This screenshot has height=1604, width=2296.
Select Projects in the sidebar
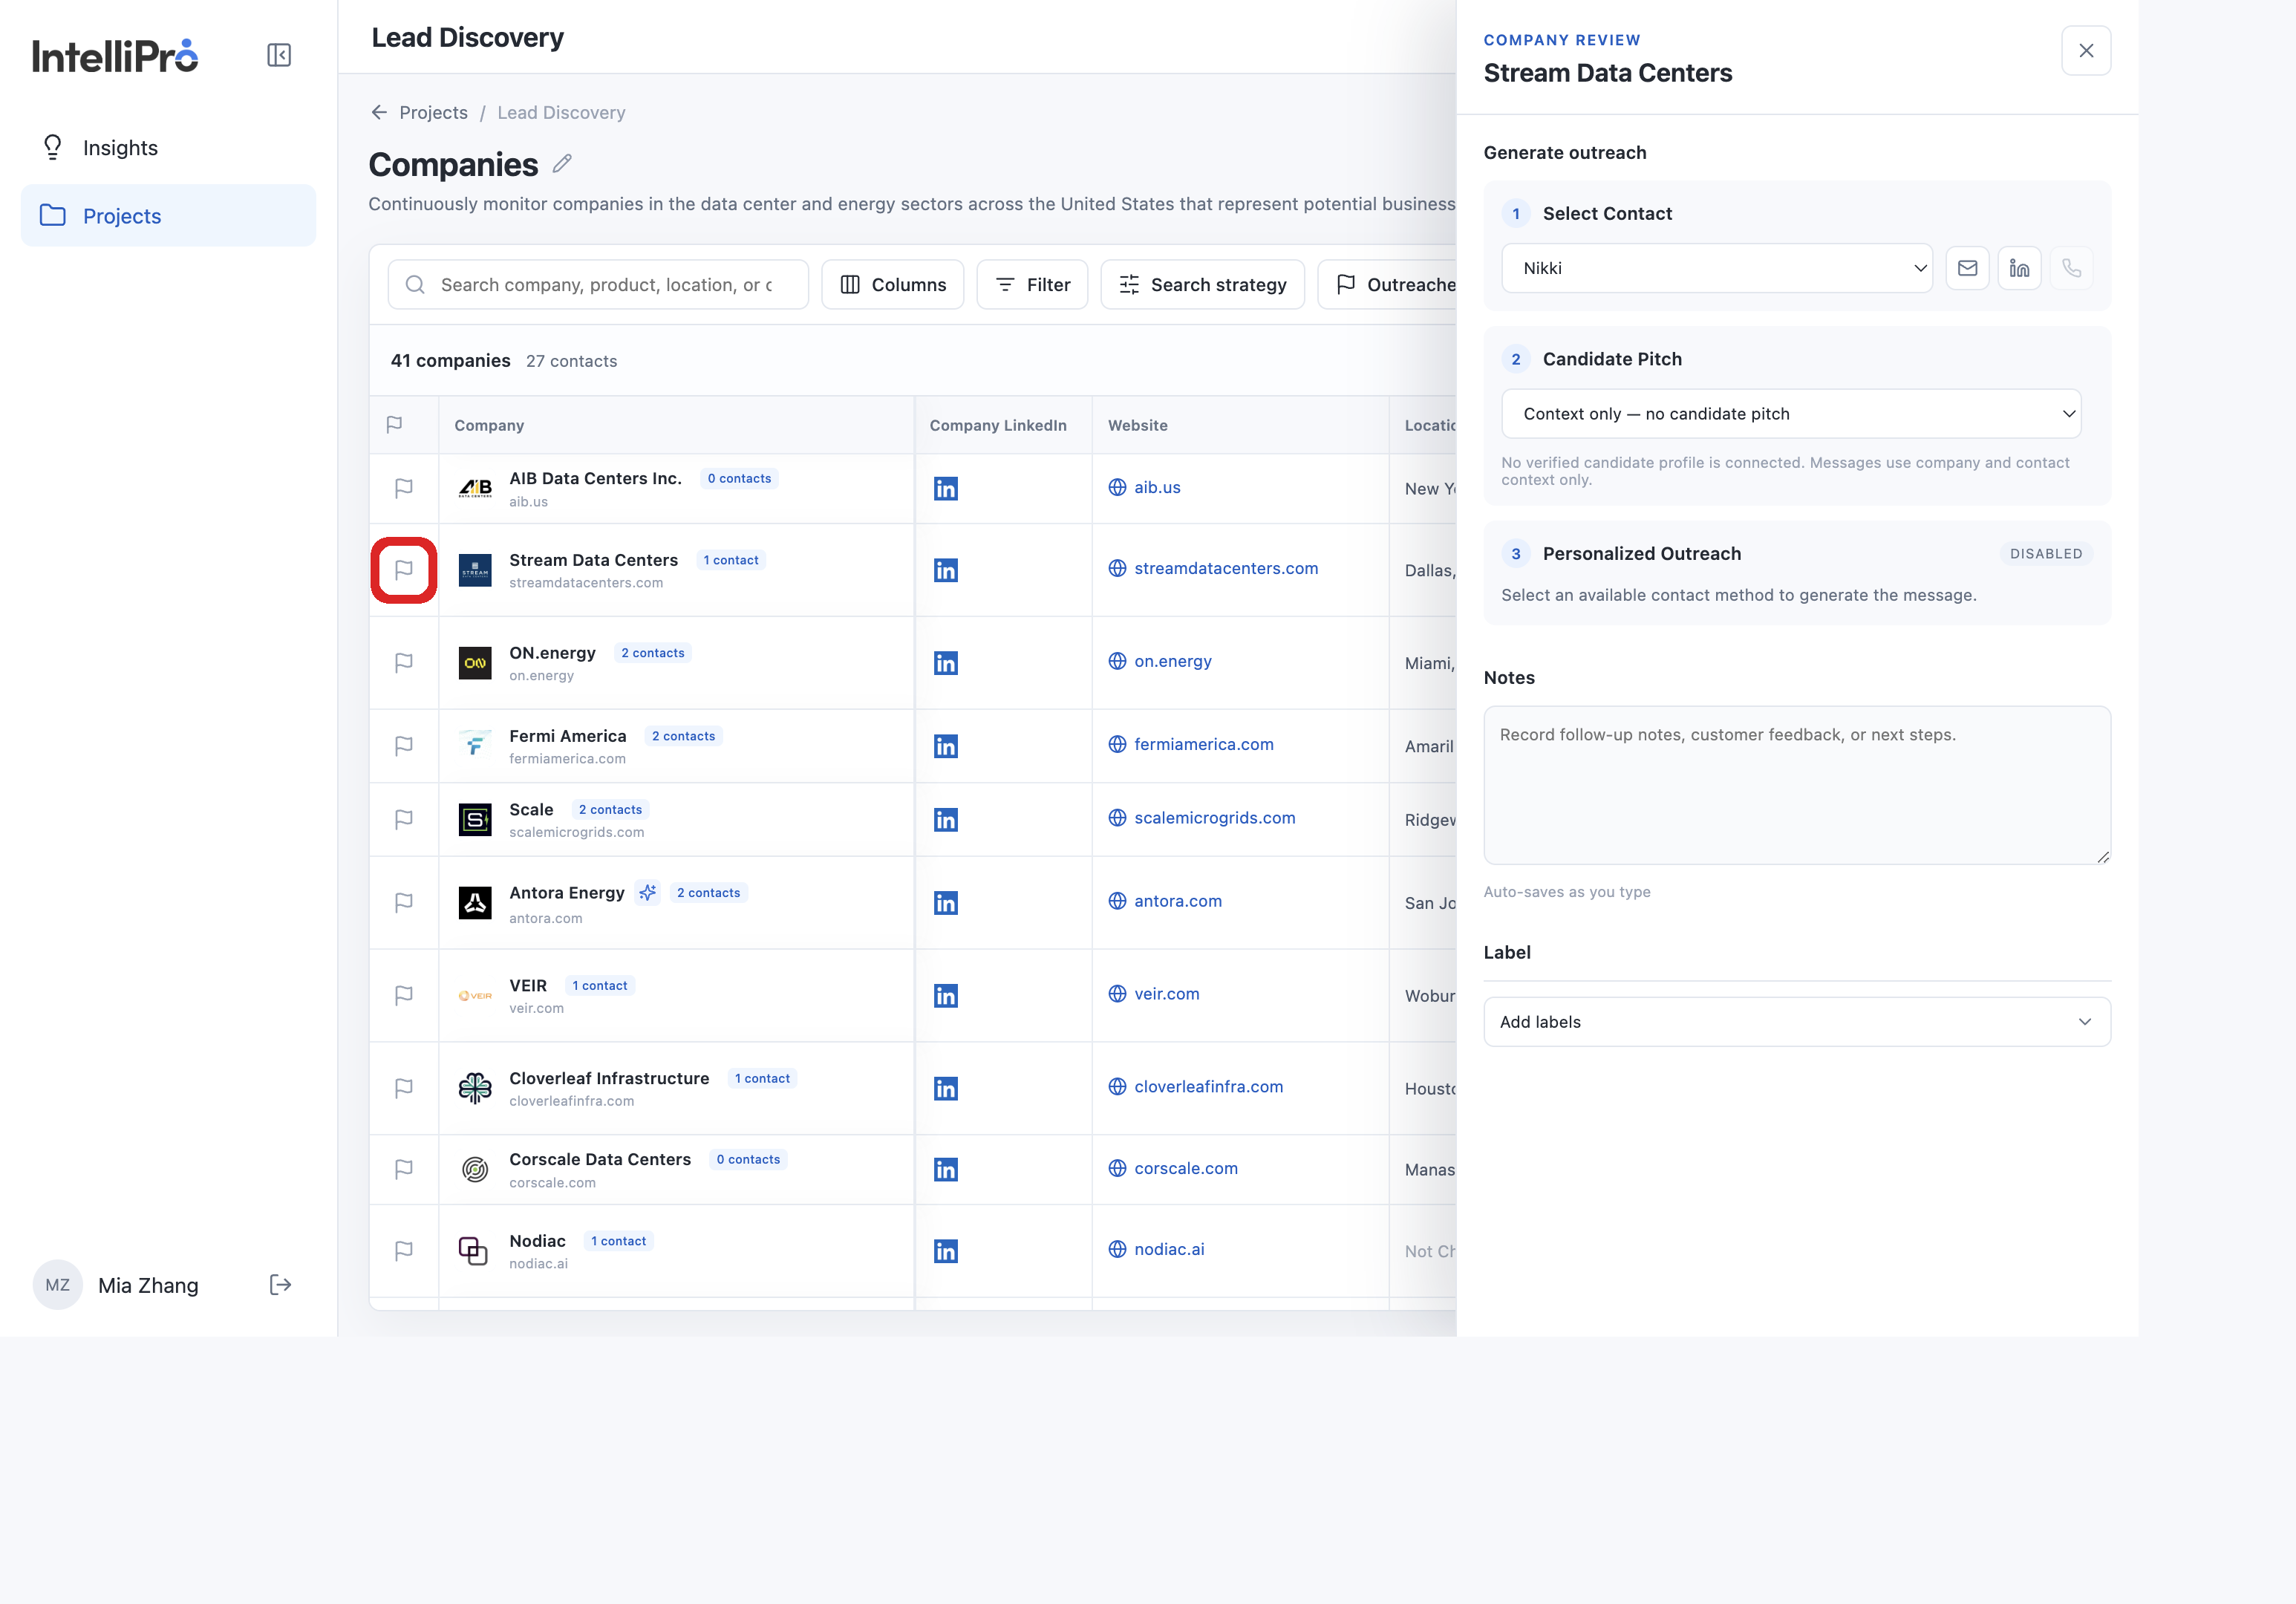coord(168,215)
